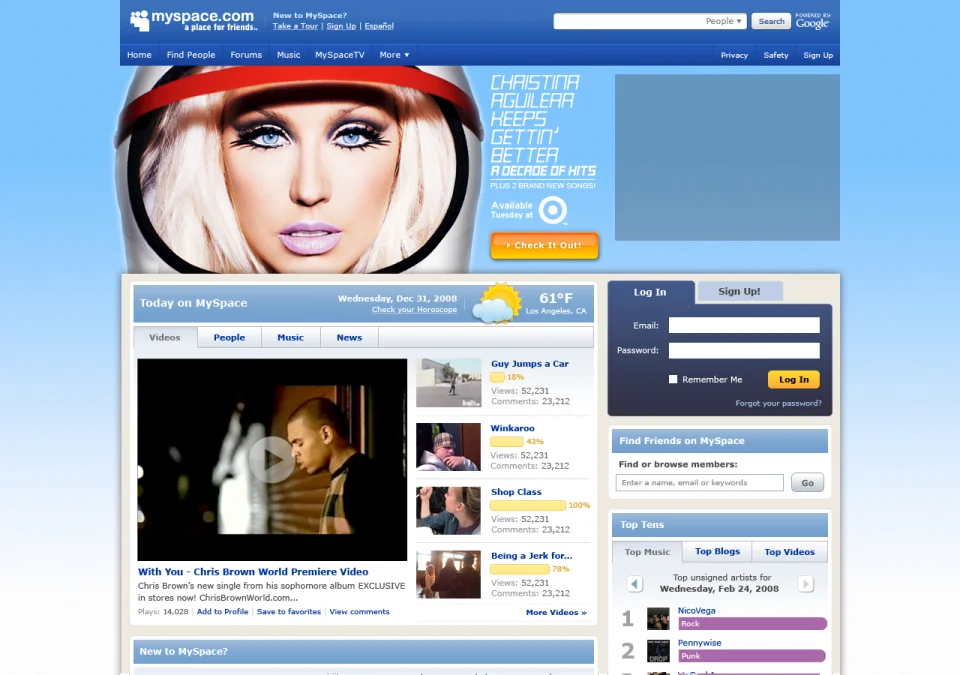
Task: Click View comments link
Action: (359, 611)
